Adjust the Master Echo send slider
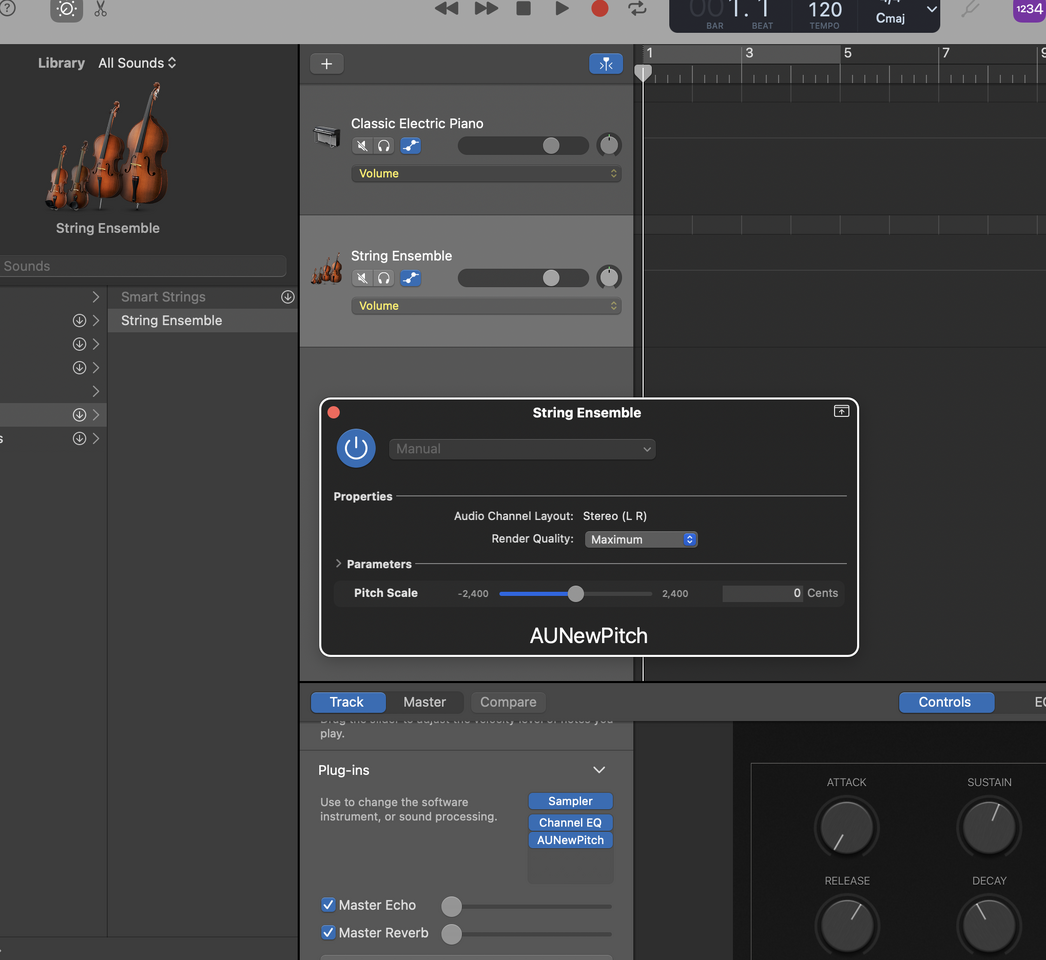The width and height of the screenshot is (1046, 960). (452, 906)
